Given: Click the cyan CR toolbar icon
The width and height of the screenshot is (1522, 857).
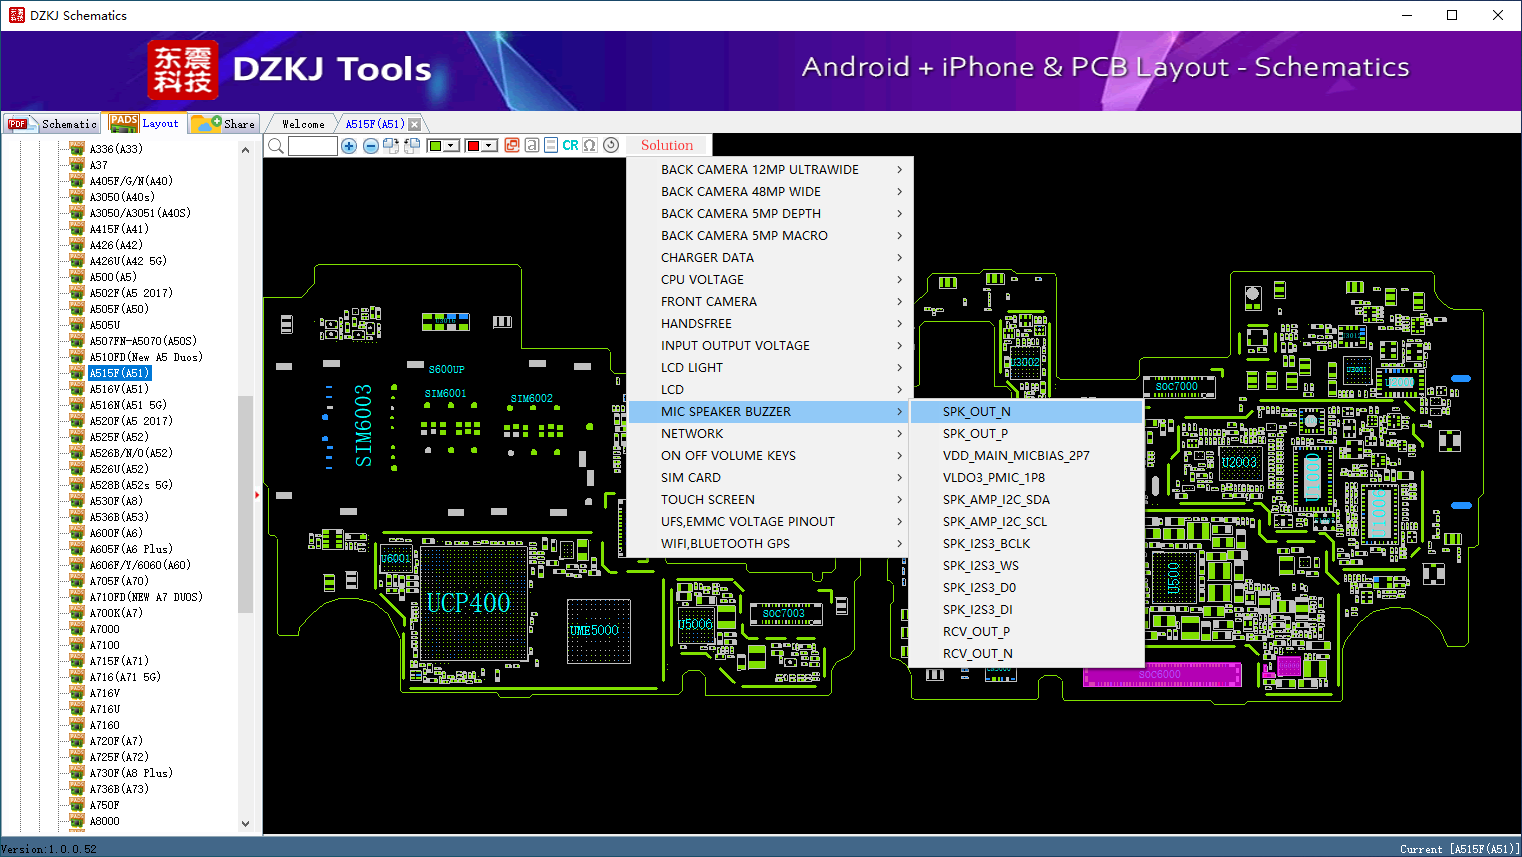Looking at the screenshot, I should (570, 145).
